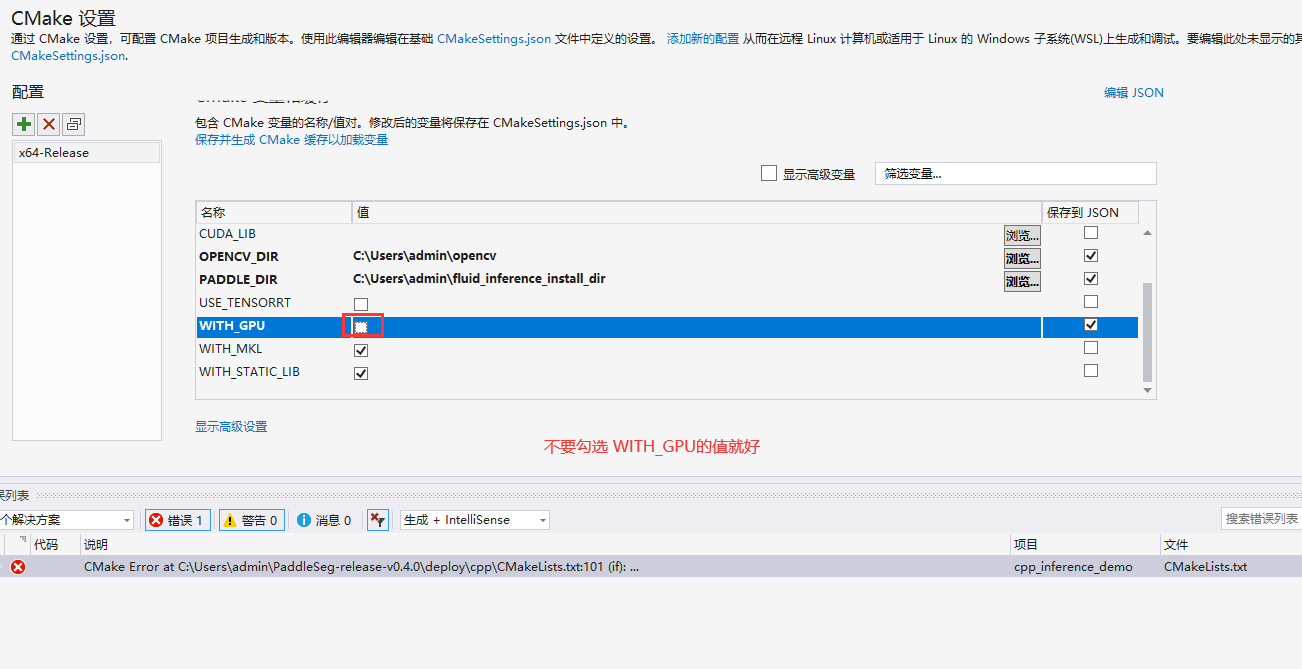The height and width of the screenshot is (669, 1302).
Task: Toggle the errors filter showing 错误 1
Action: click(x=178, y=520)
